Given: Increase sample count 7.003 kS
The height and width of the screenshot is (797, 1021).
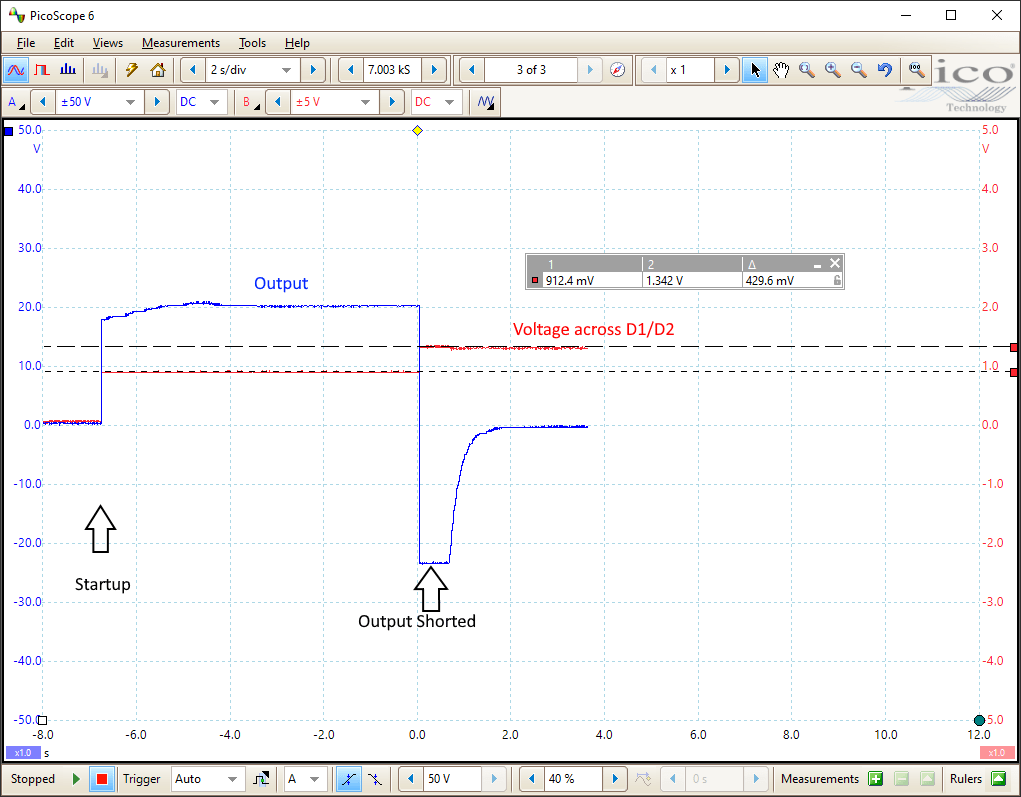Looking at the screenshot, I should pyautogui.click(x=434, y=70).
